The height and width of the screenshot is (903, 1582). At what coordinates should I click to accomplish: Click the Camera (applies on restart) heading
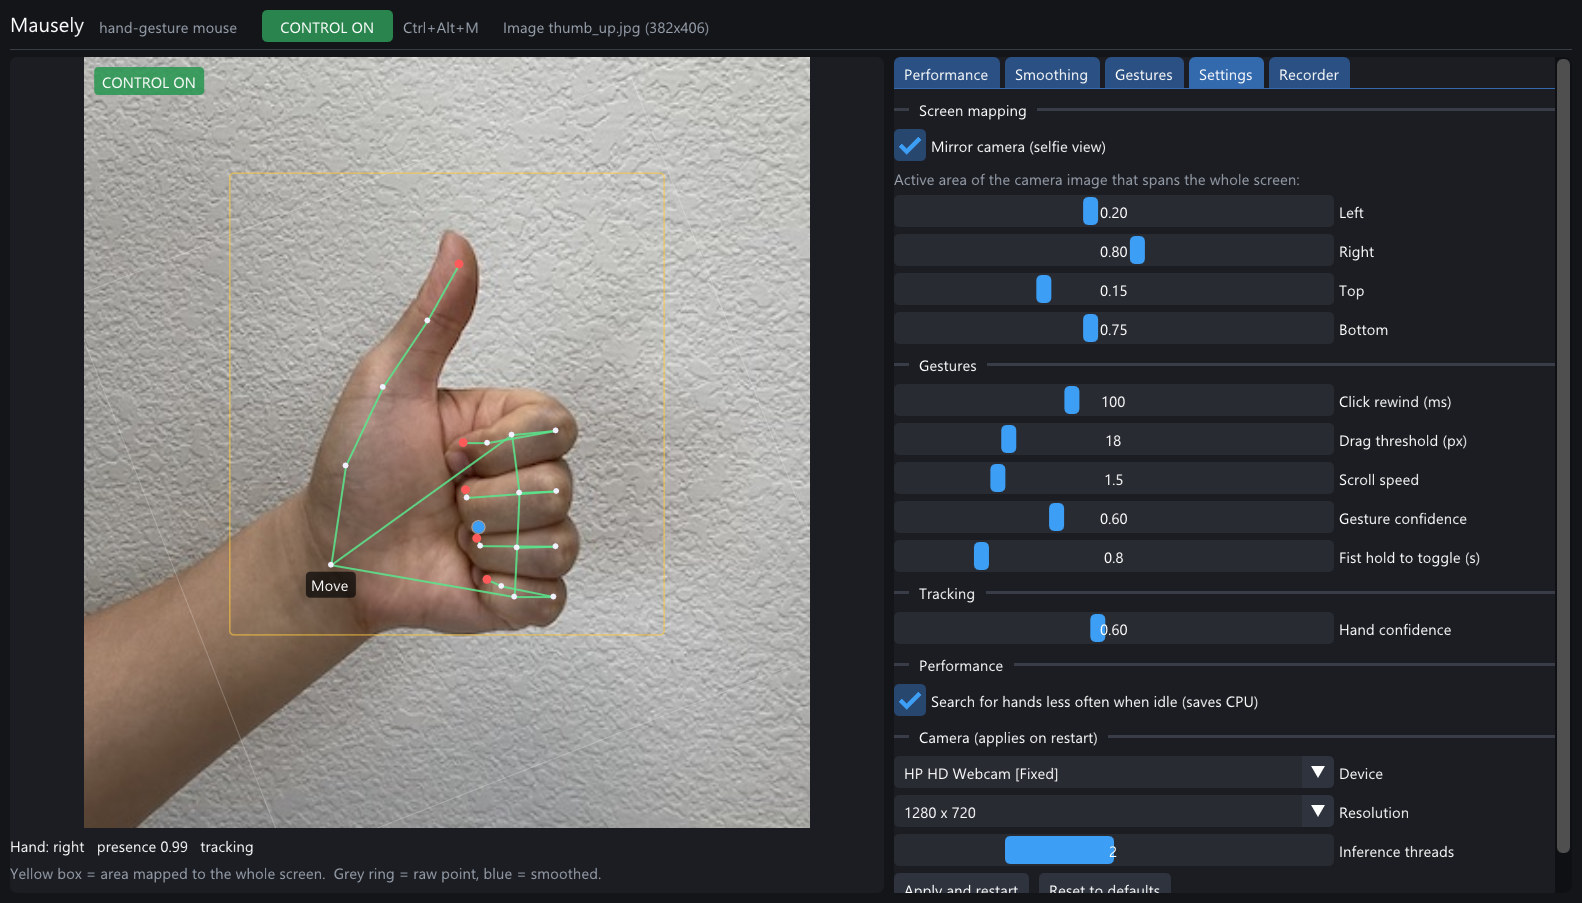tap(1008, 738)
